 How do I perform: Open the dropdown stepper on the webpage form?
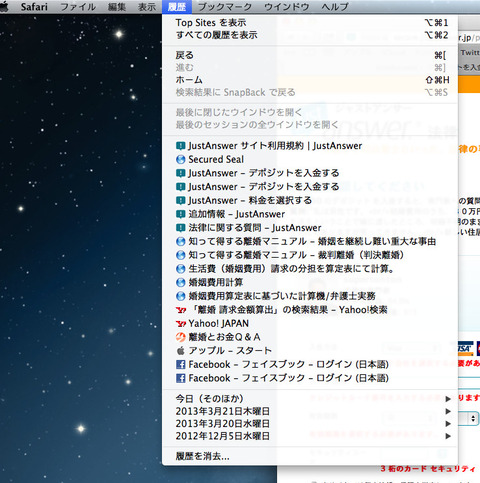[x=473, y=419]
